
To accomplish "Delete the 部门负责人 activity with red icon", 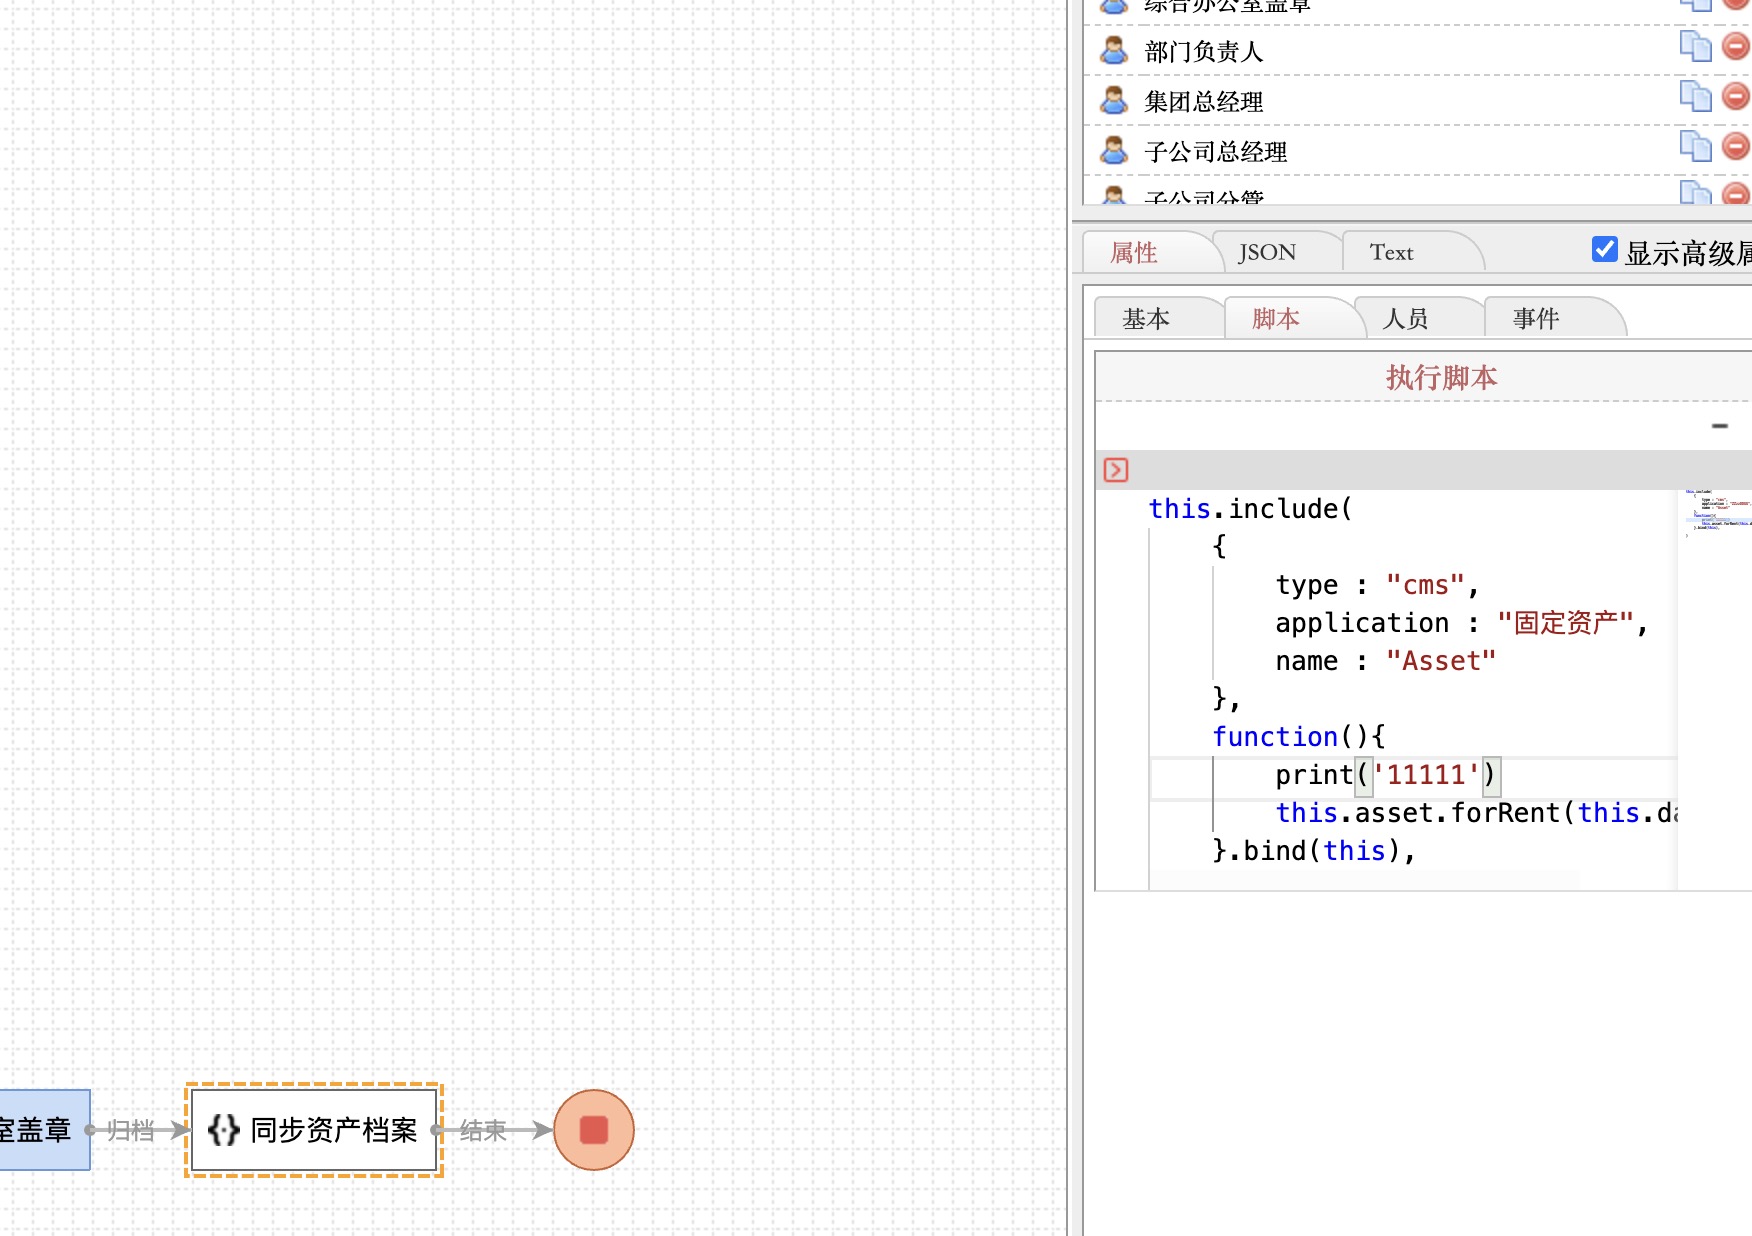I will pyautogui.click(x=1736, y=46).
